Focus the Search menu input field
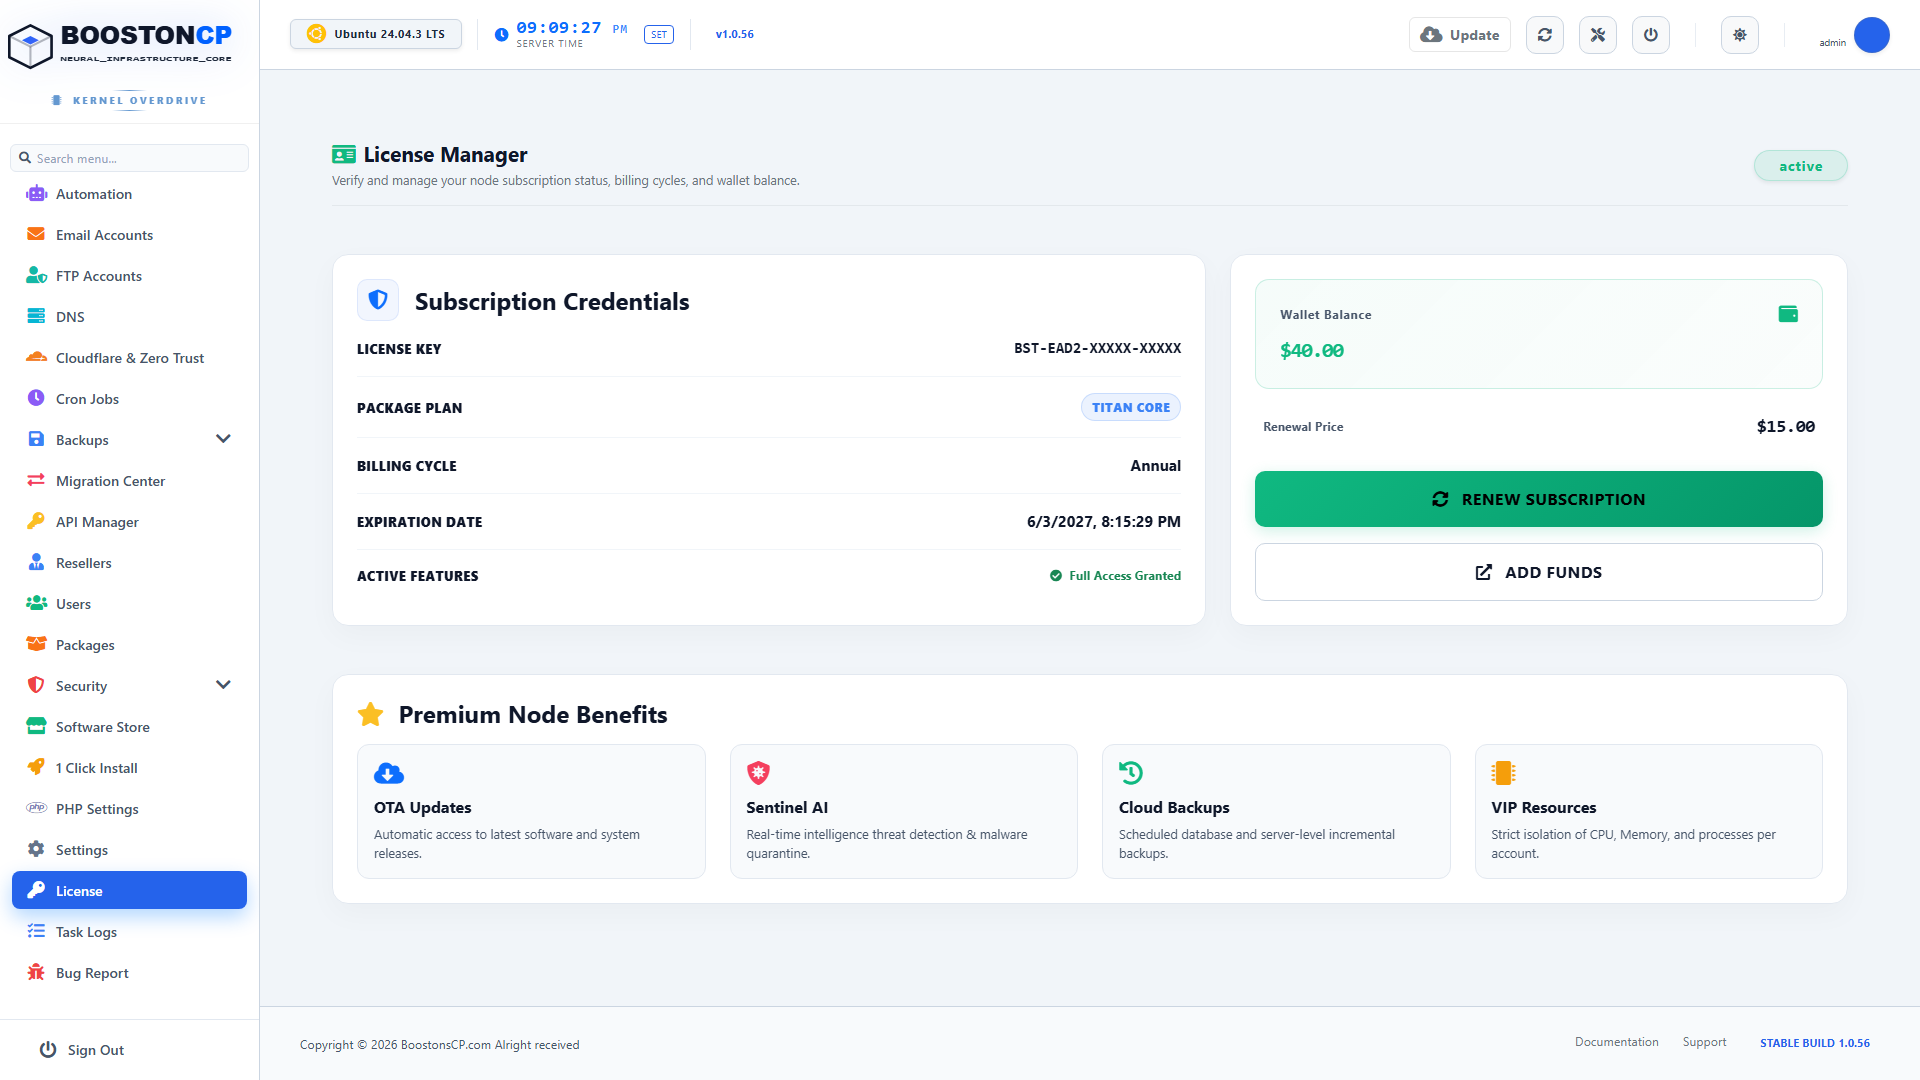Image resolution: width=1920 pixels, height=1080 pixels. 129,158
